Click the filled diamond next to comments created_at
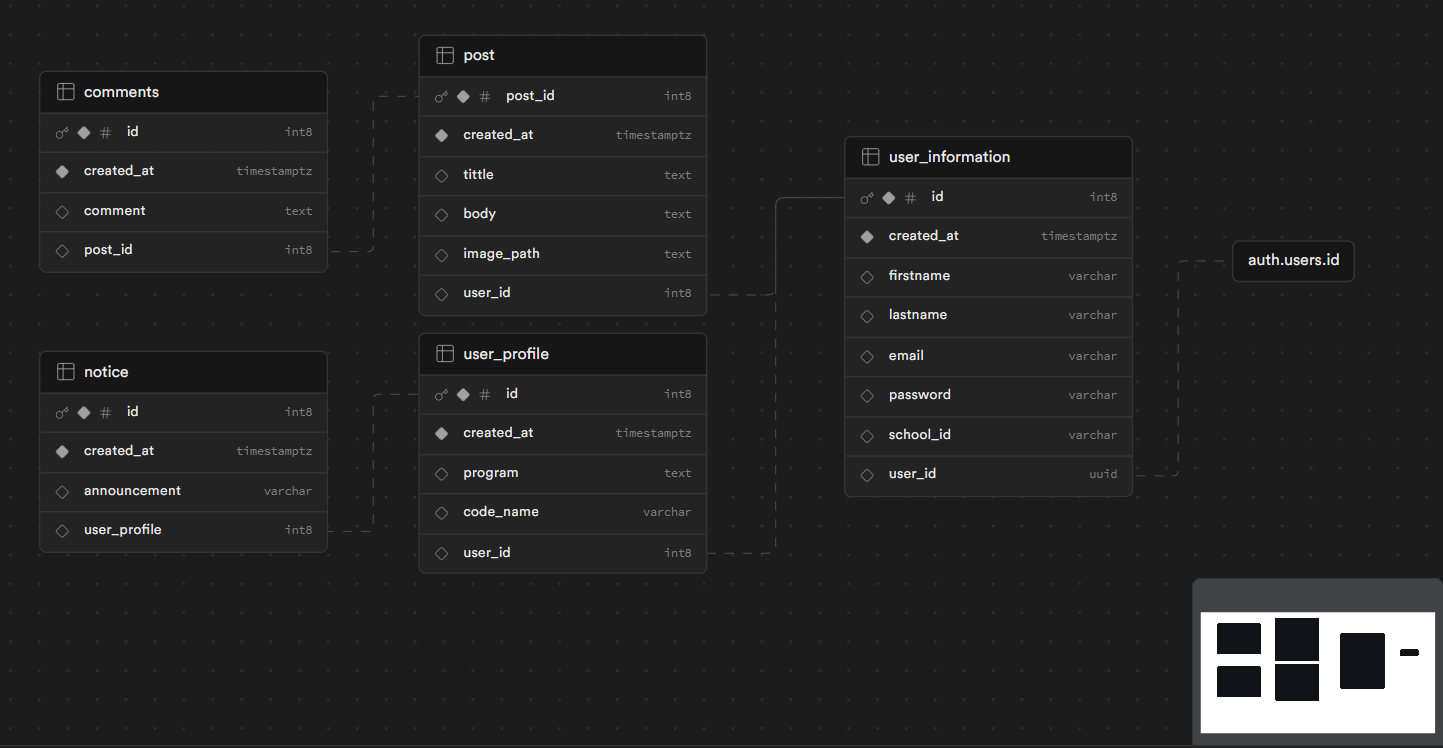This screenshot has width=1443, height=748. [x=62, y=171]
